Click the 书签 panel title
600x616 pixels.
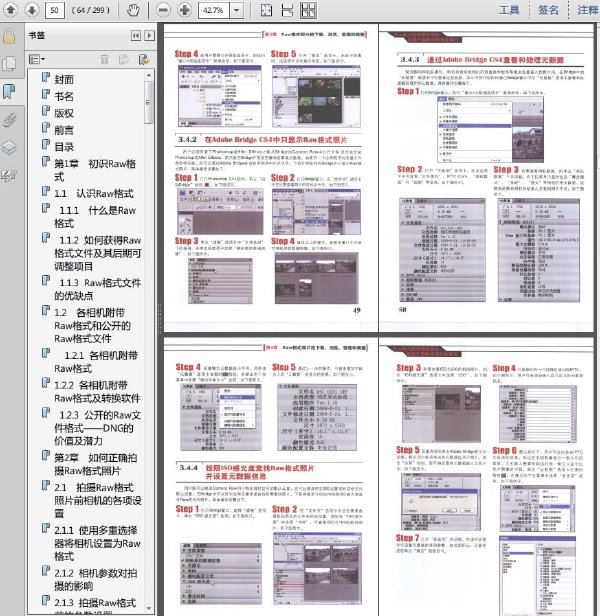point(37,35)
